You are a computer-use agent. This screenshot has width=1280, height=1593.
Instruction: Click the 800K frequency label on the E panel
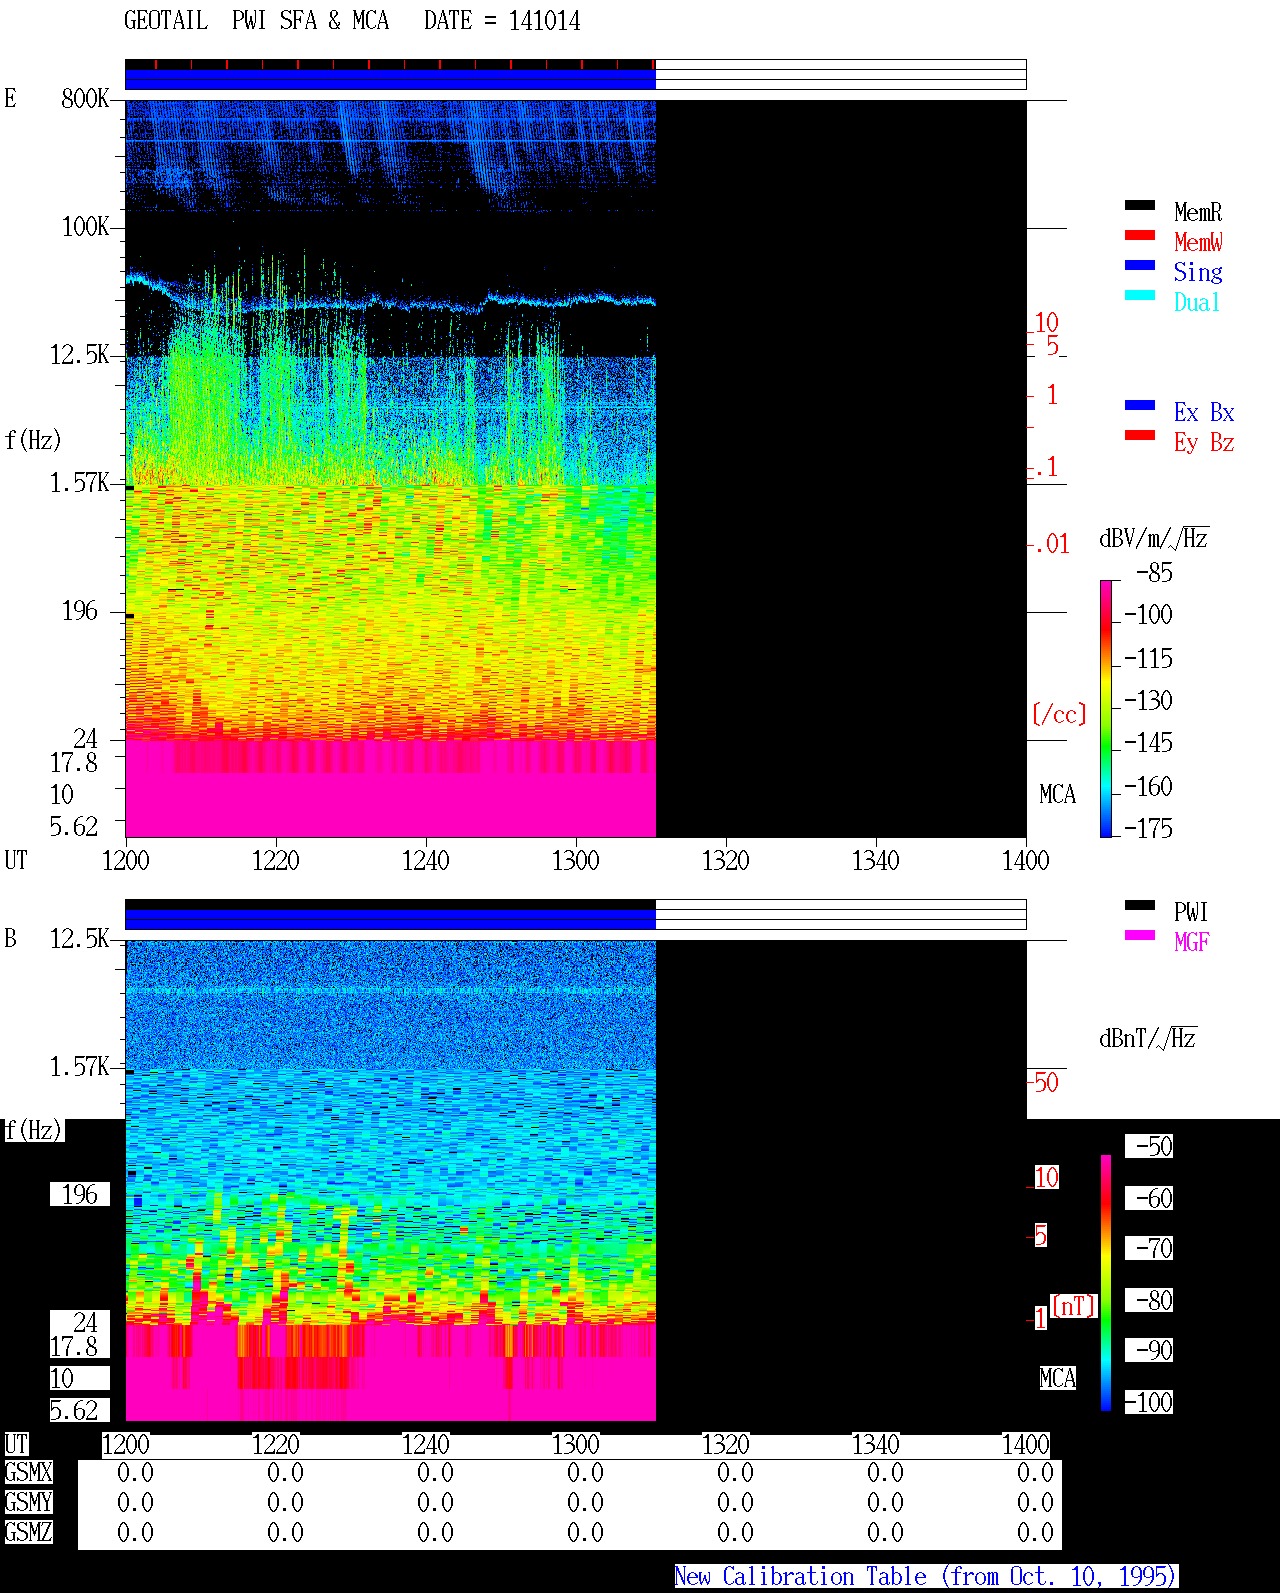coord(85,99)
